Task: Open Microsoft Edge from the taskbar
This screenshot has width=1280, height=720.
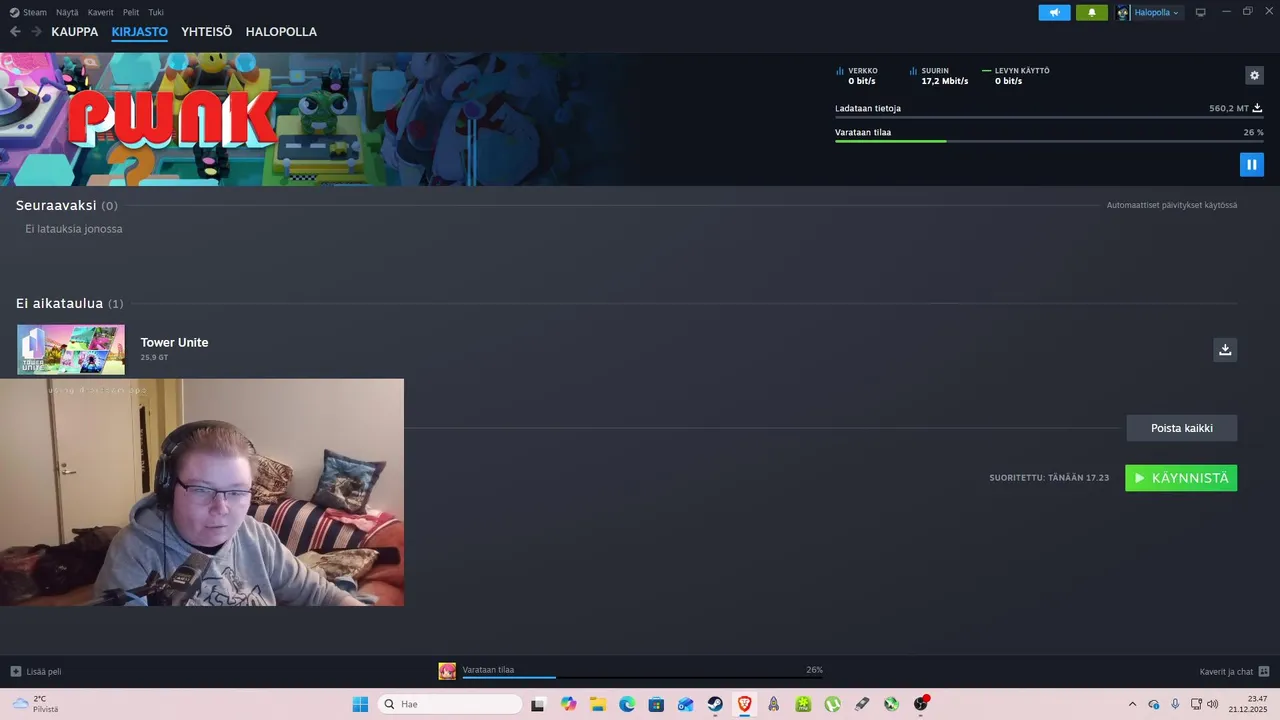Action: point(627,704)
